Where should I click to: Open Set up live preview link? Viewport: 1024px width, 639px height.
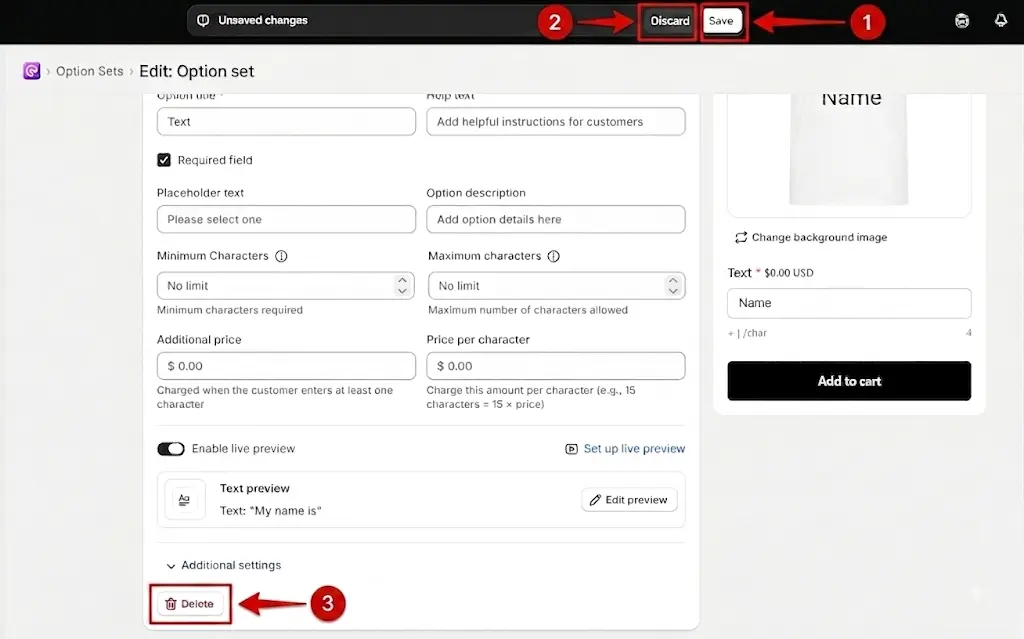coord(625,449)
